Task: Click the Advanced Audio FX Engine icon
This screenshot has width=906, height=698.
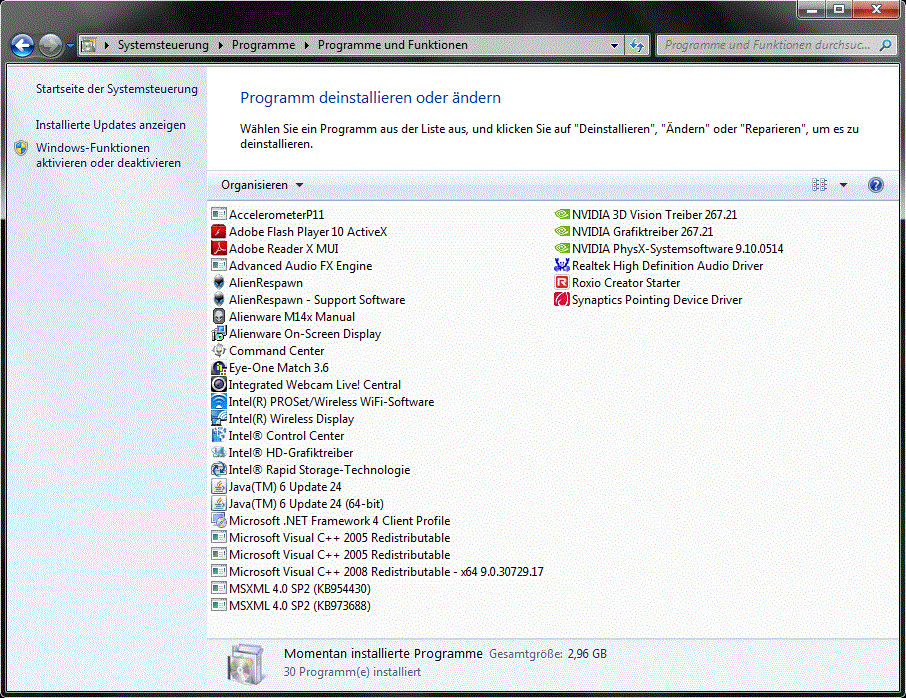Action: pyautogui.click(x=218, y=265)
